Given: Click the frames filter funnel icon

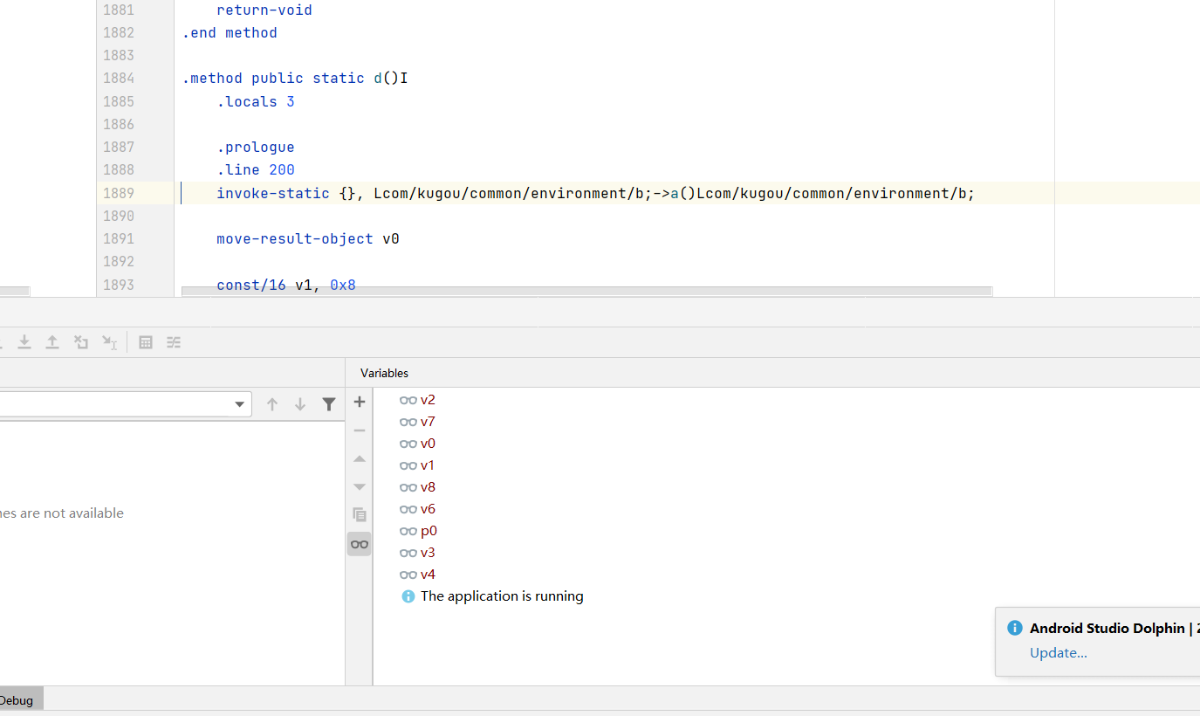Looking at the screenshot, I should (x=328, y=404).
